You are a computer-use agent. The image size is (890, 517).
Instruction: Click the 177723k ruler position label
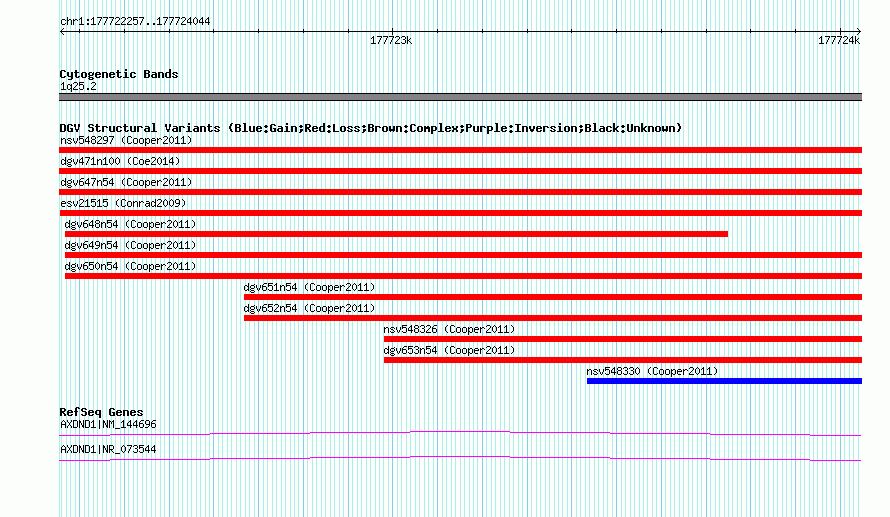click(x=391, y=40)
